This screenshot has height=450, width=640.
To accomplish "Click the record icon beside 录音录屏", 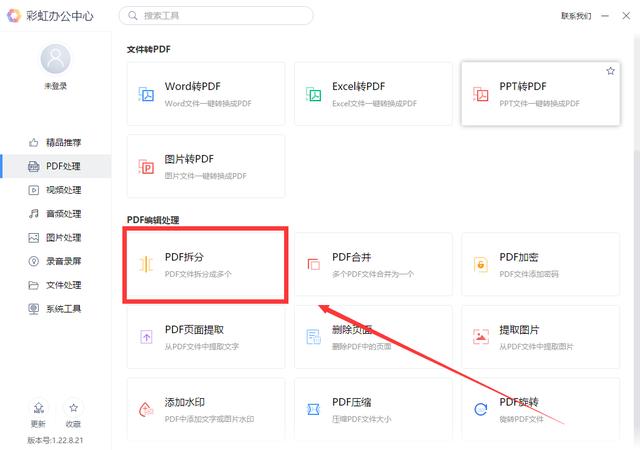I will tap(33, 261).
